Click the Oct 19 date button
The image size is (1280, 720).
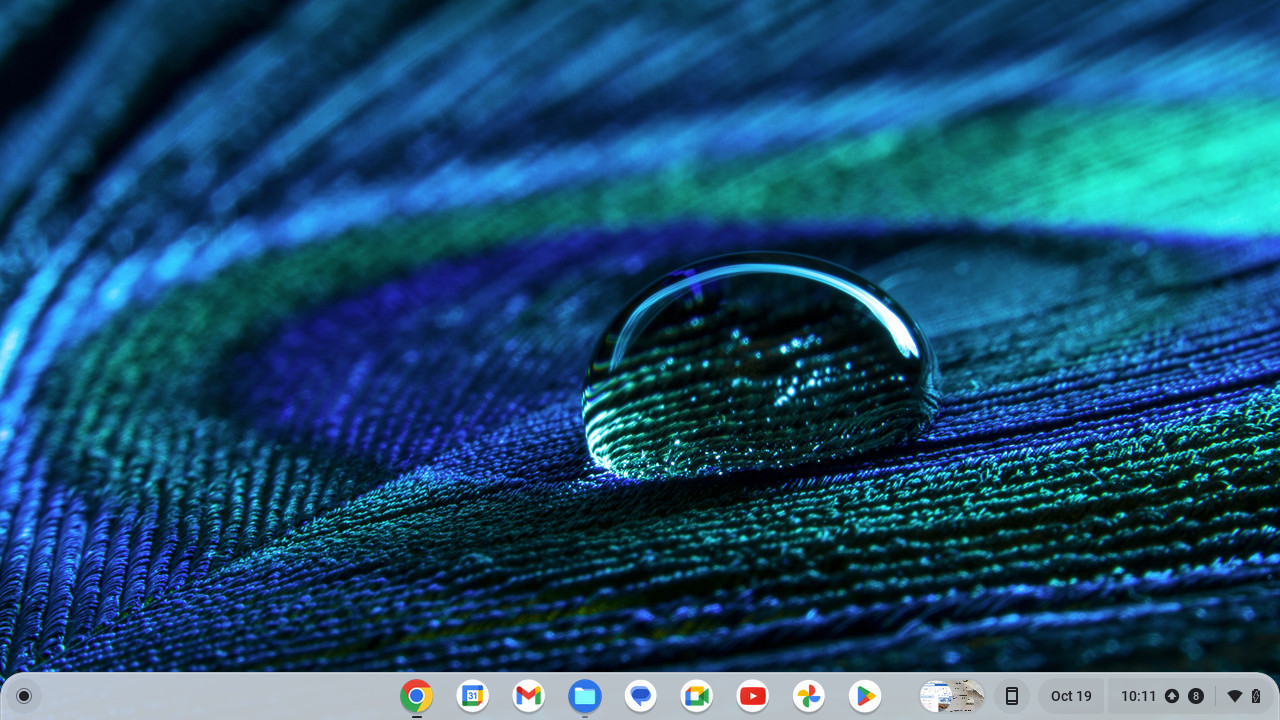[1071, 696]
